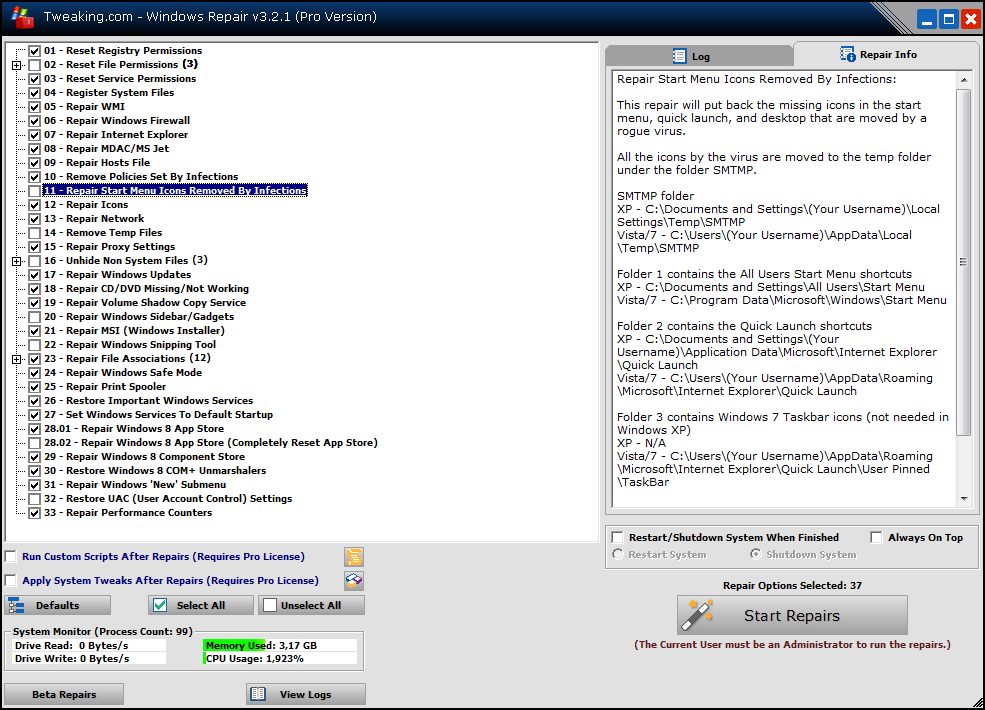Select row 13 - Repair Network

point(94,219)
